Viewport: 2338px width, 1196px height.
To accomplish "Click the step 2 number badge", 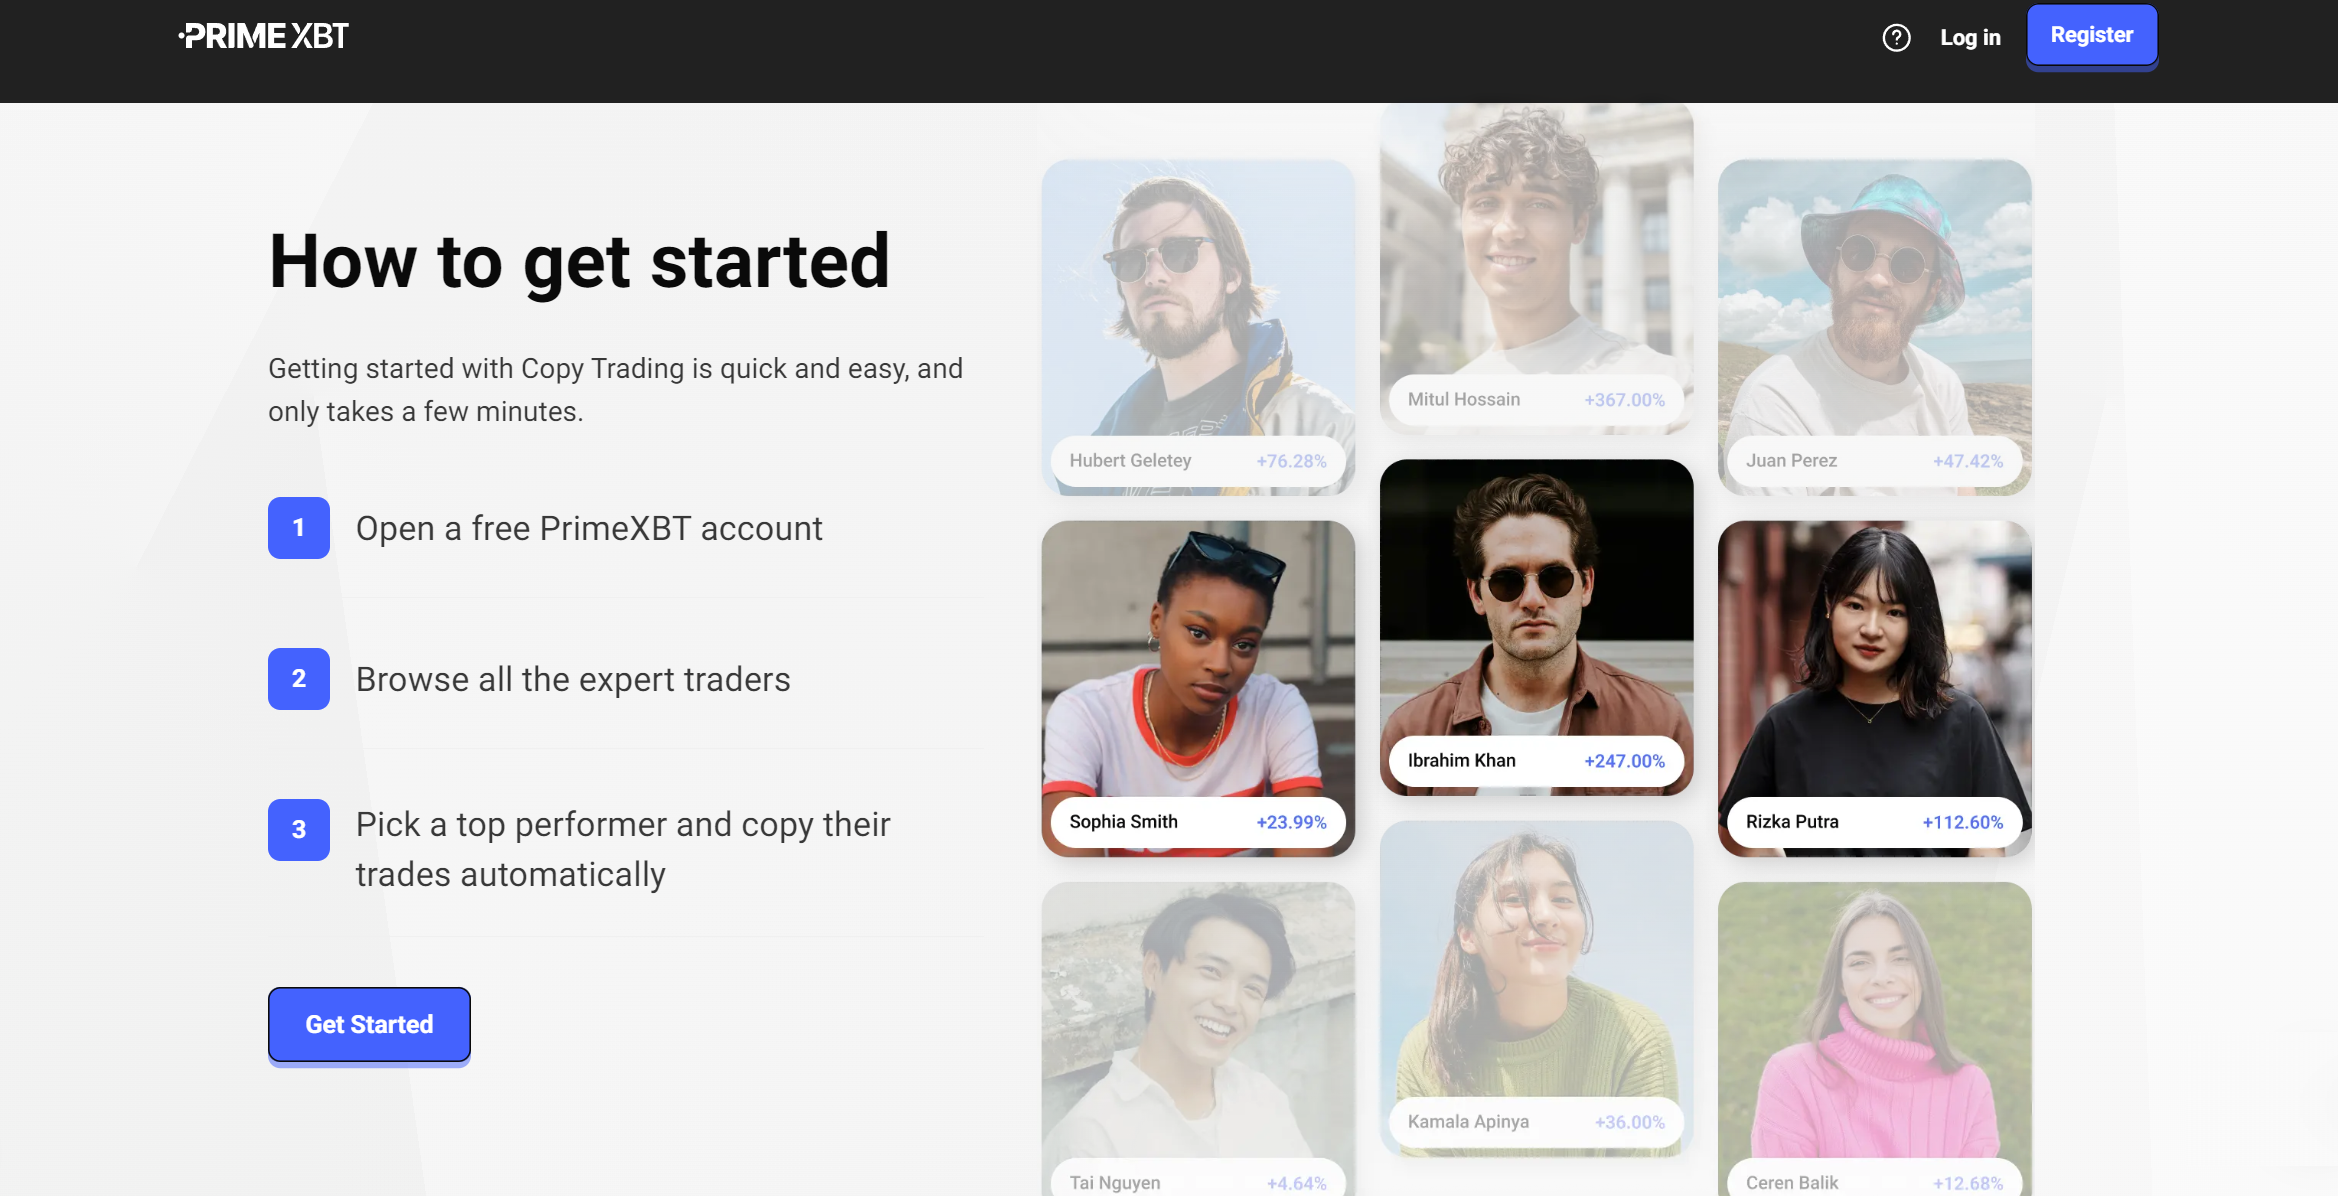I will [x=298, y=679].
